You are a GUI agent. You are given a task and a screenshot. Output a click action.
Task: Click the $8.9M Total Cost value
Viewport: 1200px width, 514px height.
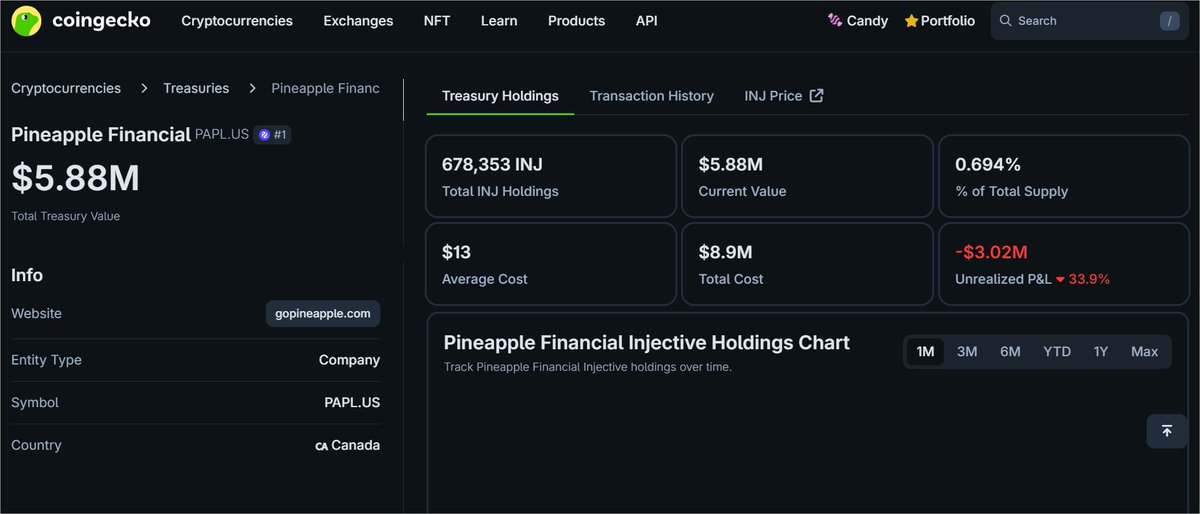725,253
